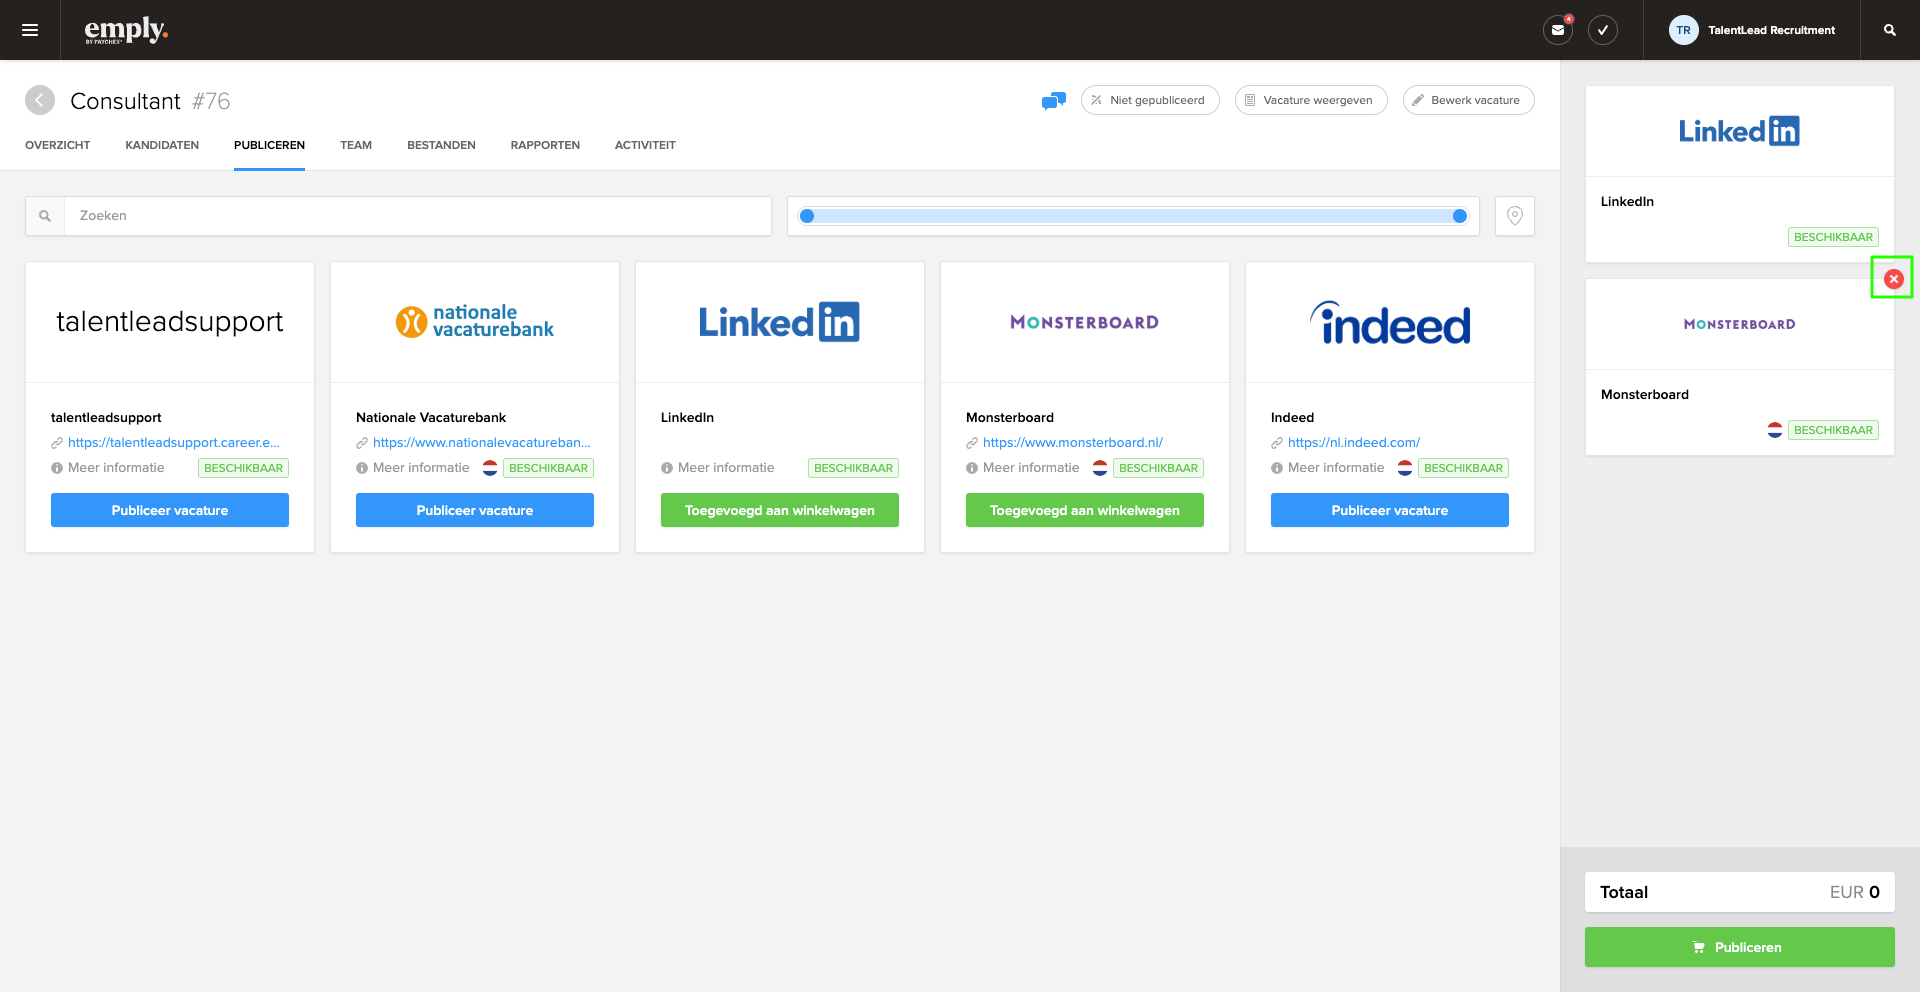The image size is (1920, 992).
Task: Toggle the Niet gepubliceerd status button
Action: coord(1150,100)
